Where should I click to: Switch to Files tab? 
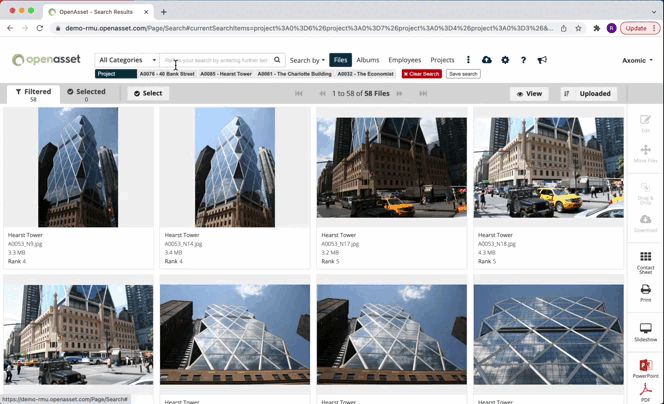pyautogui.click(x=340, y=60)
